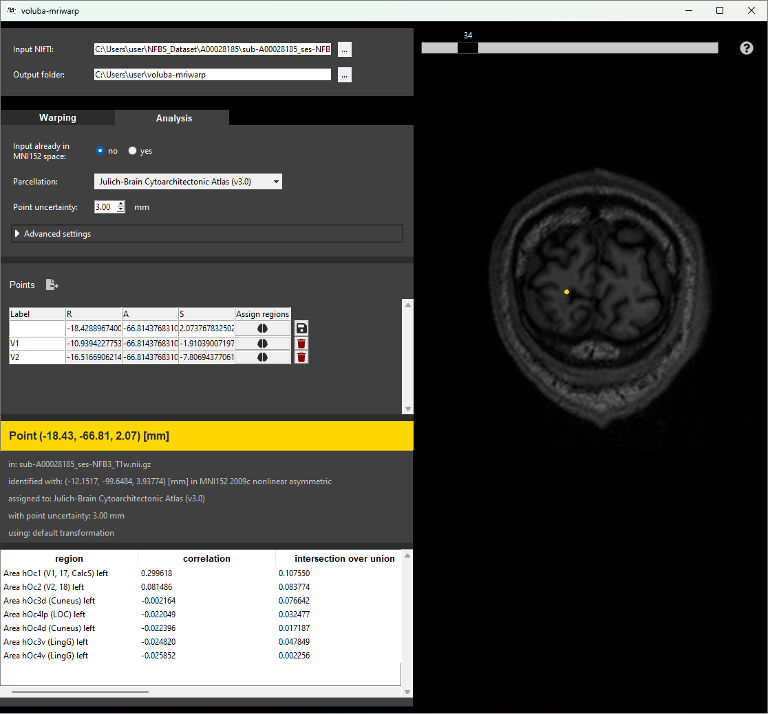Screen dimensions: 768x714
Task: Browse for the Input NIfTI file
Action: point(344,48)
